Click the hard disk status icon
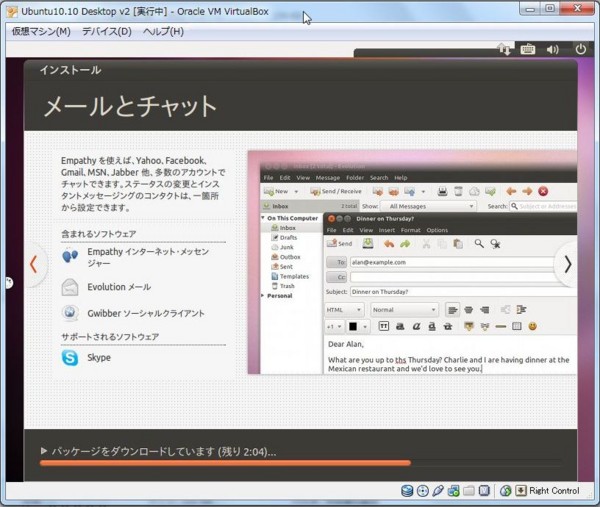 click(407, 491)
